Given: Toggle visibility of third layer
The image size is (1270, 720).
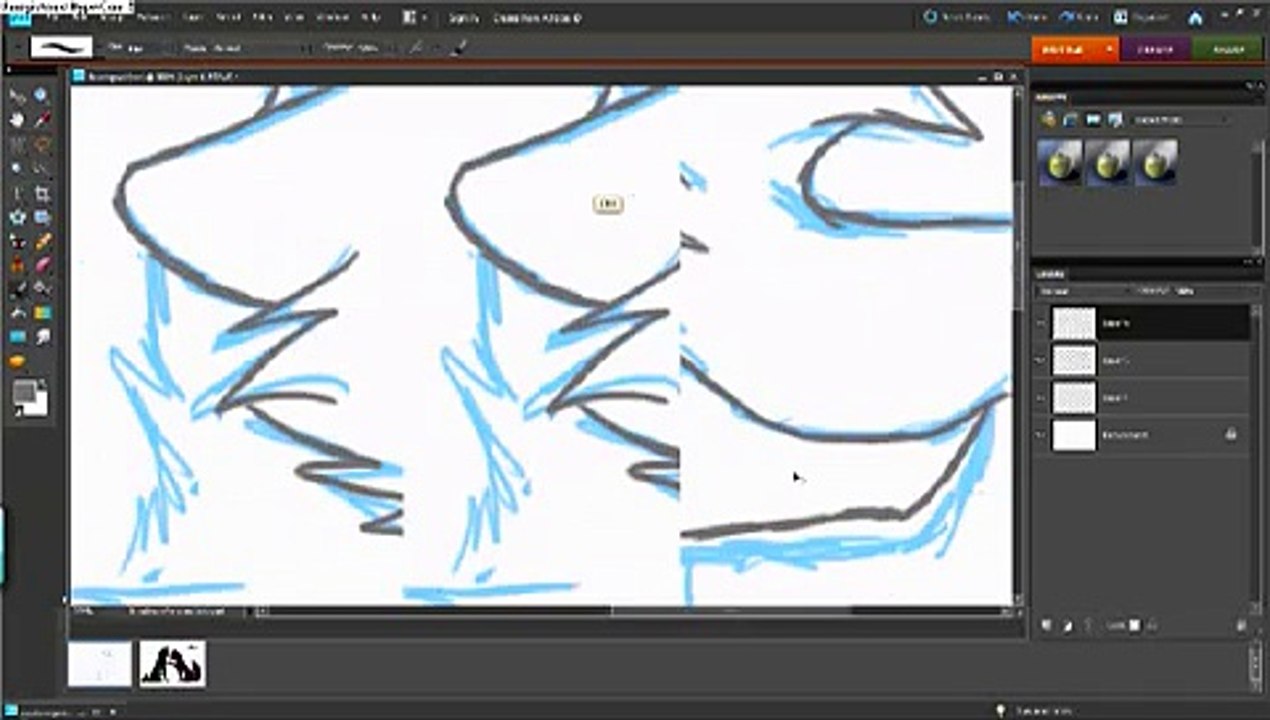Looking at the screenshot, I should [x=1042, y=397].
